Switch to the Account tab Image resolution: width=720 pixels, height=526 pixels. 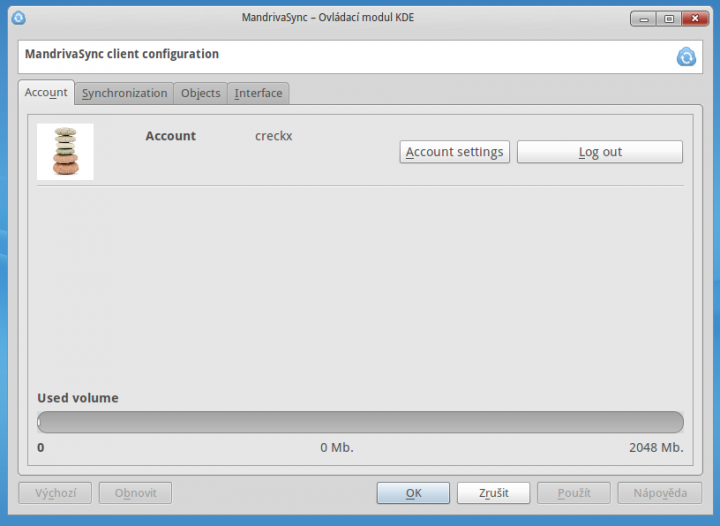(x=46, y=93)
